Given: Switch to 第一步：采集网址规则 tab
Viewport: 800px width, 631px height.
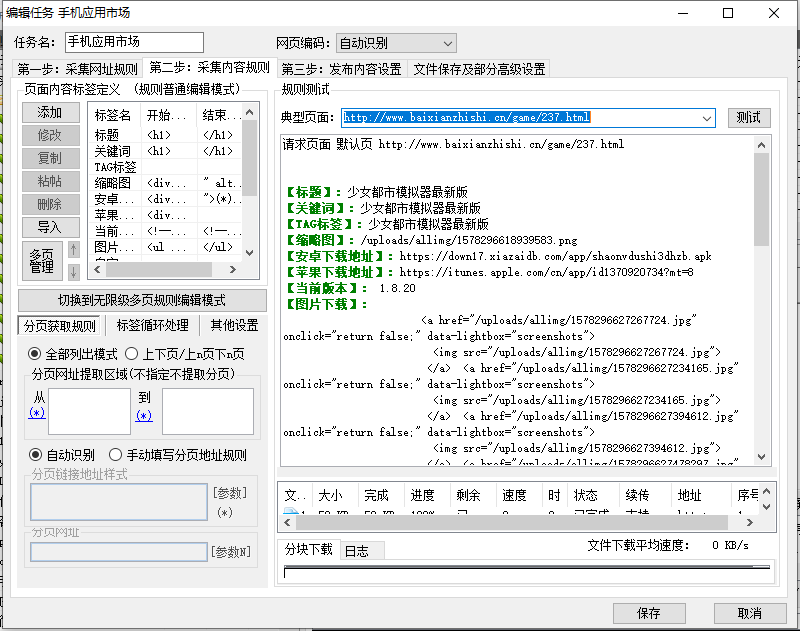Looking at the screenshot, I should click(78, 69).
